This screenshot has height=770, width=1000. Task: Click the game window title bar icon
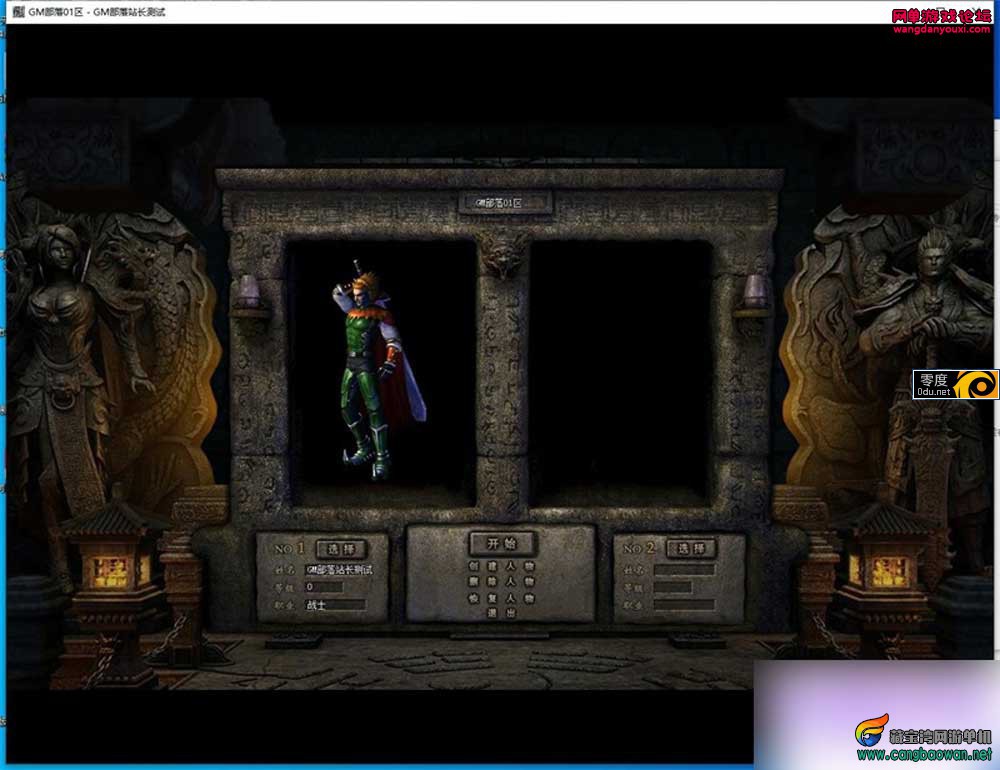click(19, 11)
